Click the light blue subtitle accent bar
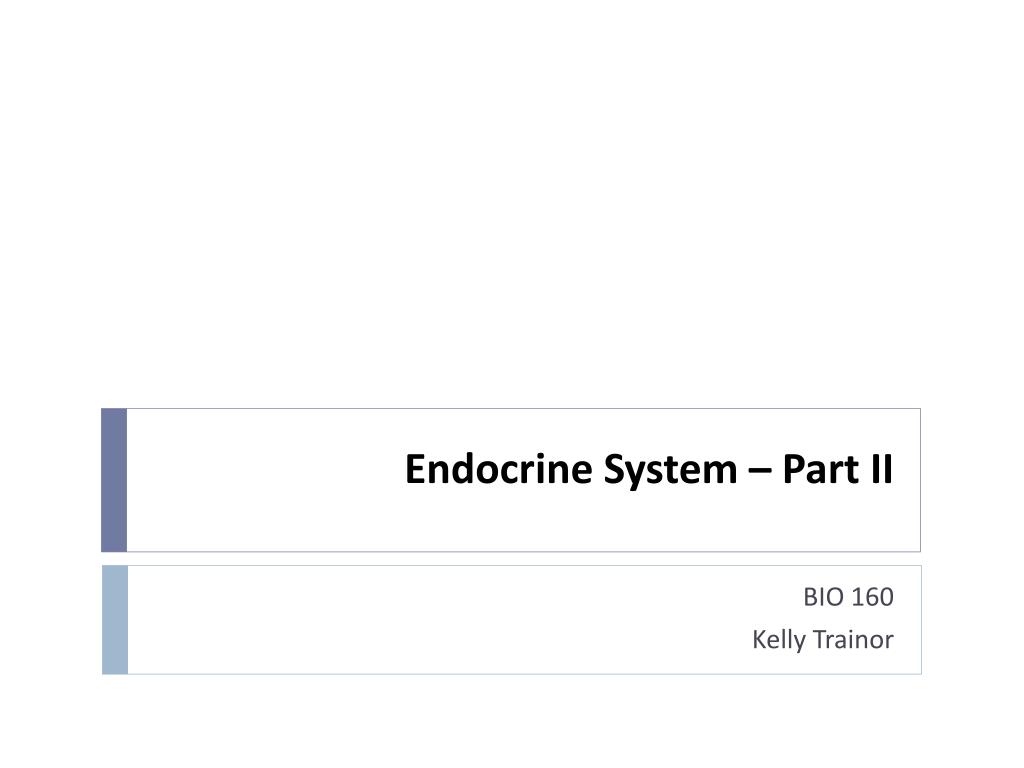This screenshot has width=1024, height=768. tap(115, 620)
